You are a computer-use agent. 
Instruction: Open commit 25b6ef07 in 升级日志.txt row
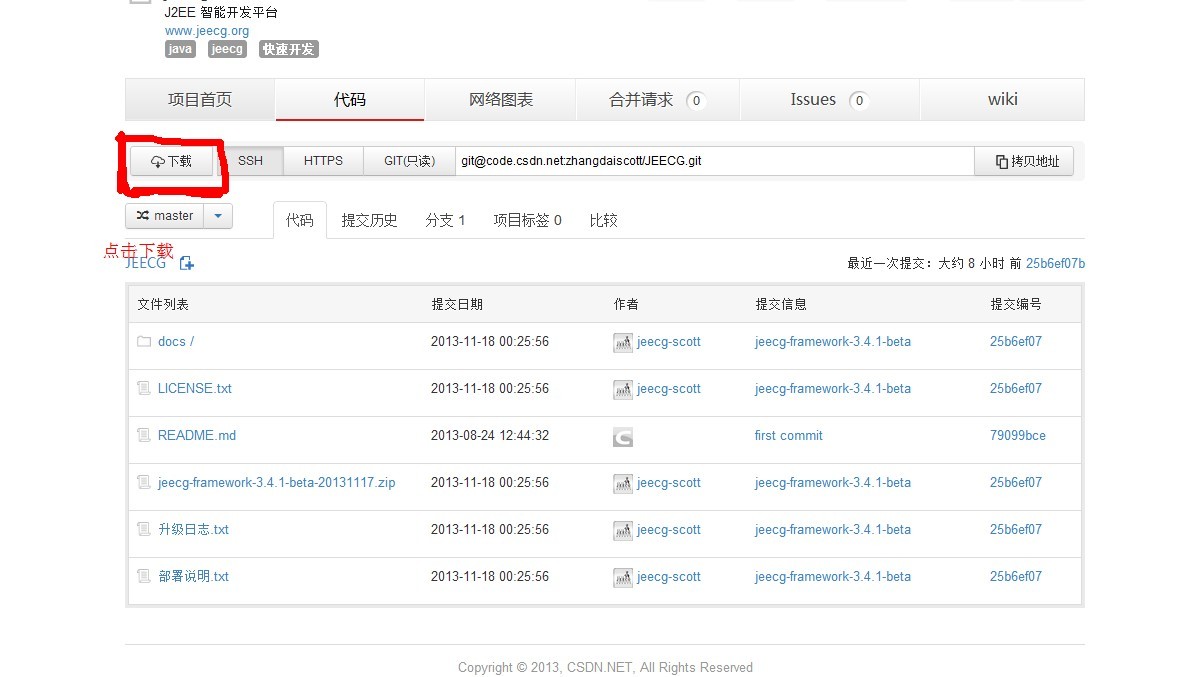pyautogui.click(x=1016, y=529)
